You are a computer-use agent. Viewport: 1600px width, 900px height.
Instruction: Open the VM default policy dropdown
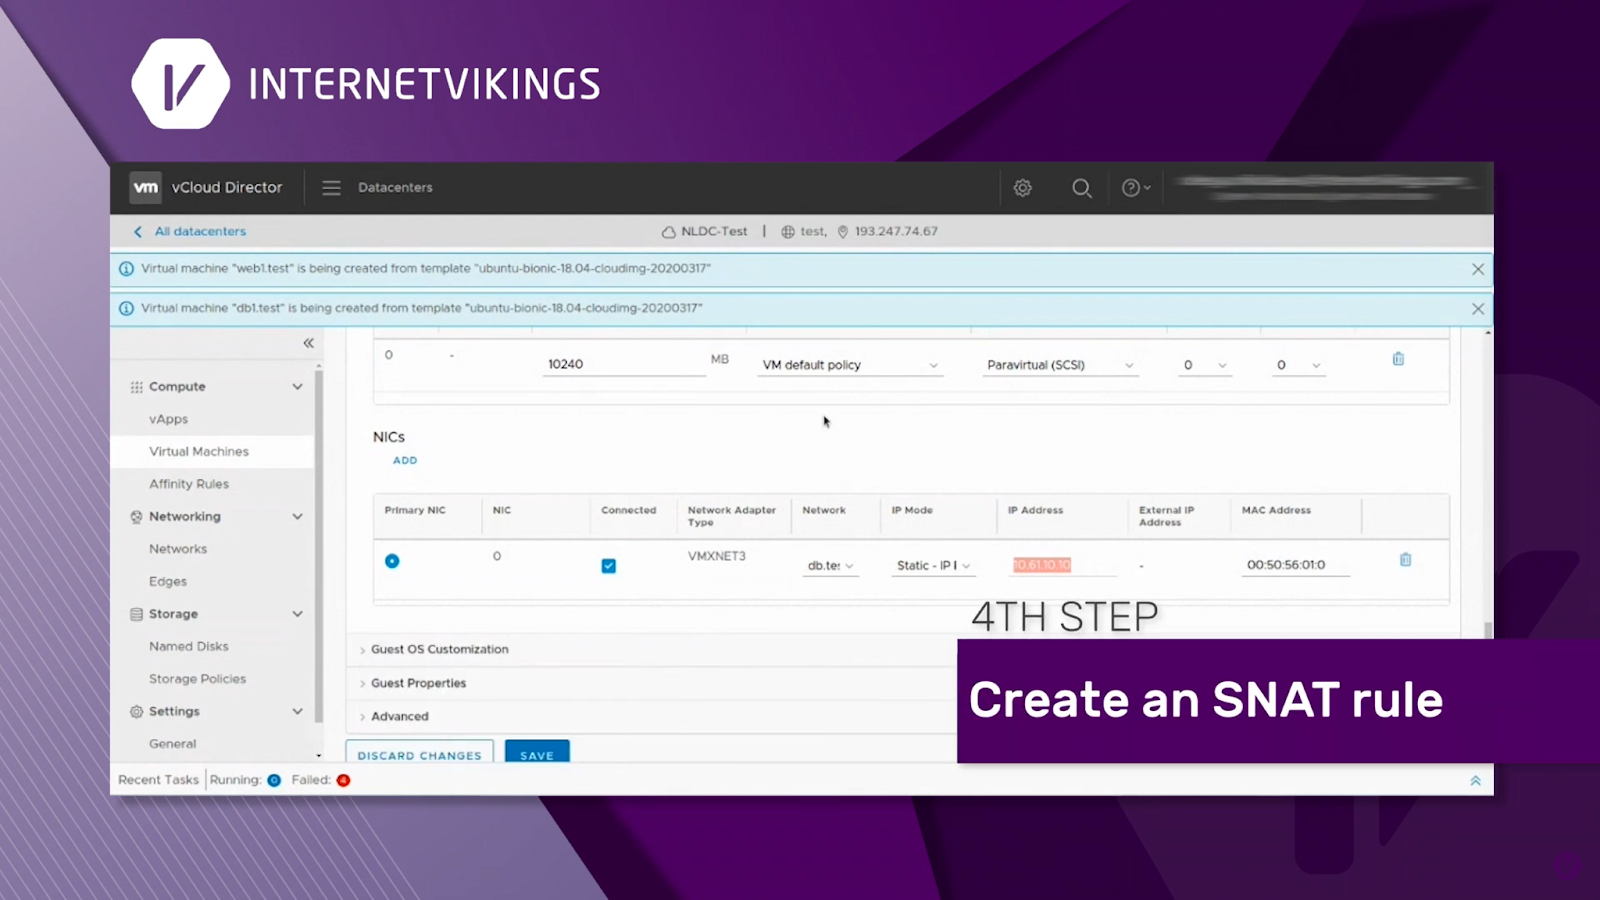pos(849,365)
